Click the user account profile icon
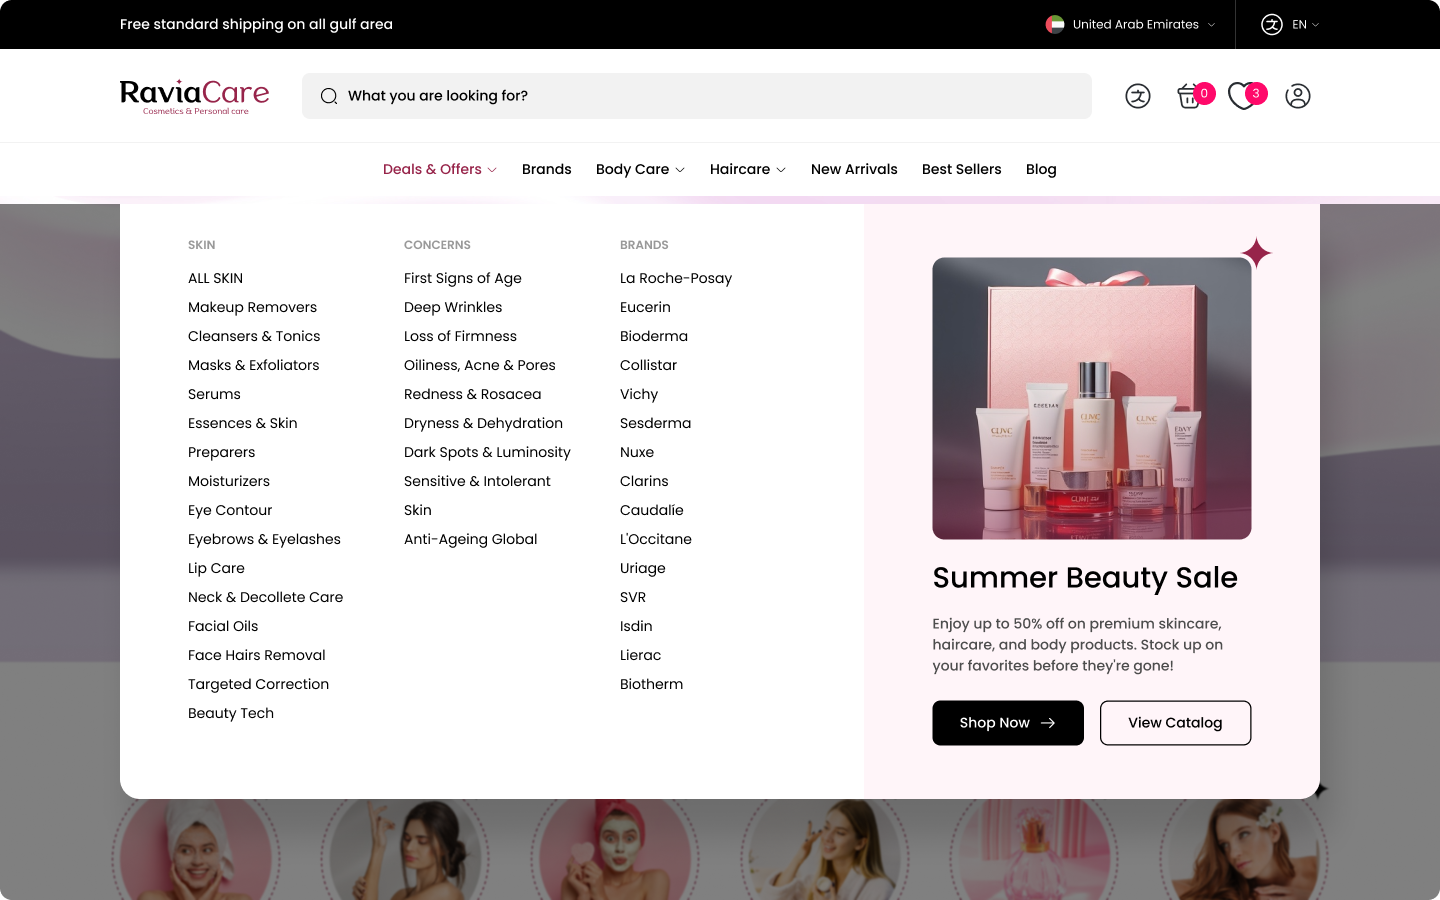Viewport: 1440px width, 900px height. 1297,96
